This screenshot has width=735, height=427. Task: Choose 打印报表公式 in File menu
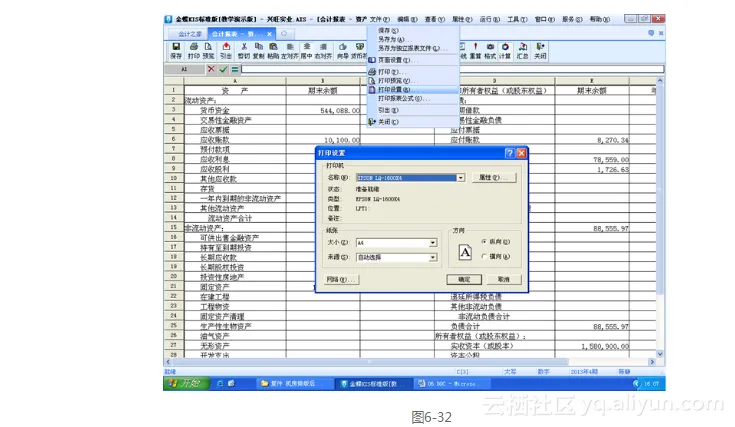coord(412,98)
